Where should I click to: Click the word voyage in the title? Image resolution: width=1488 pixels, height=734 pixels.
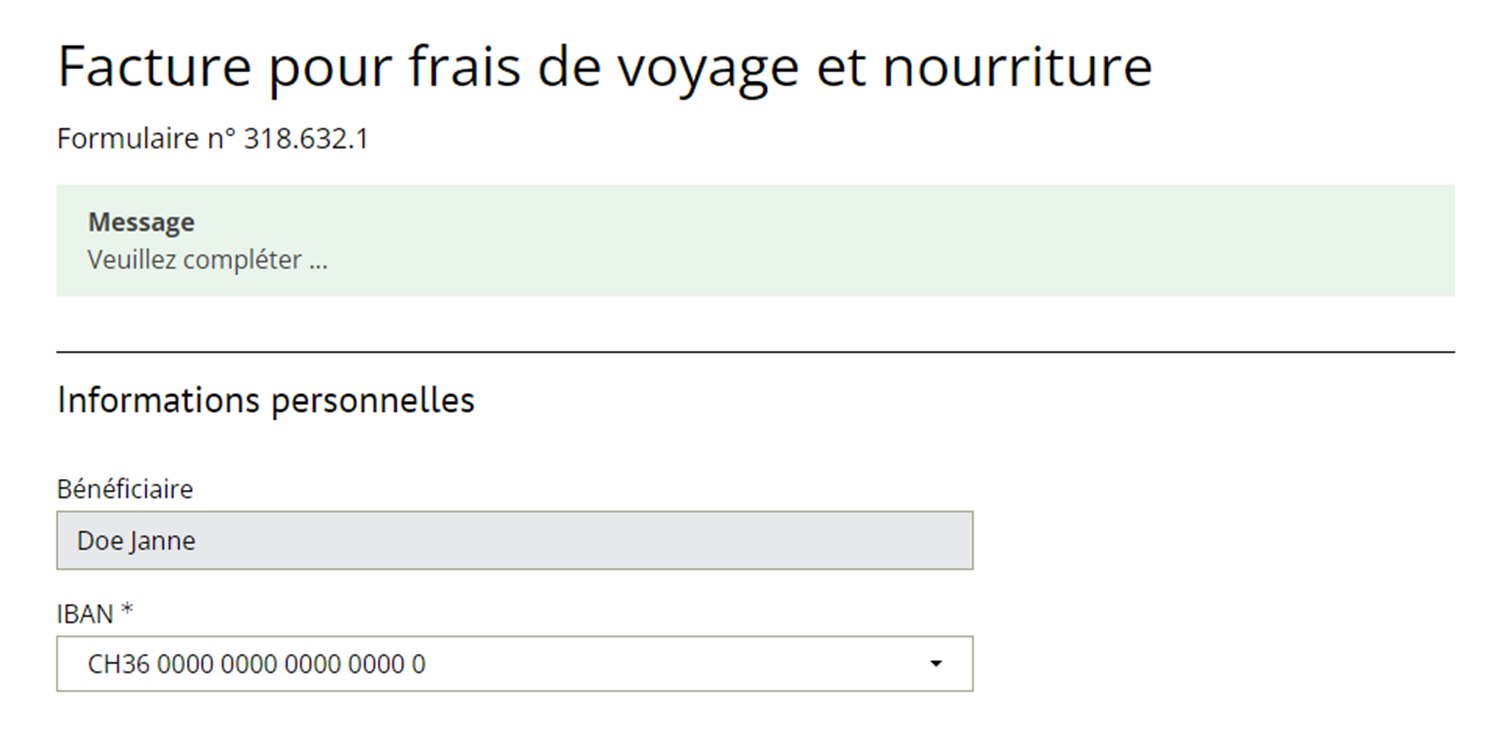pos(706,67)
